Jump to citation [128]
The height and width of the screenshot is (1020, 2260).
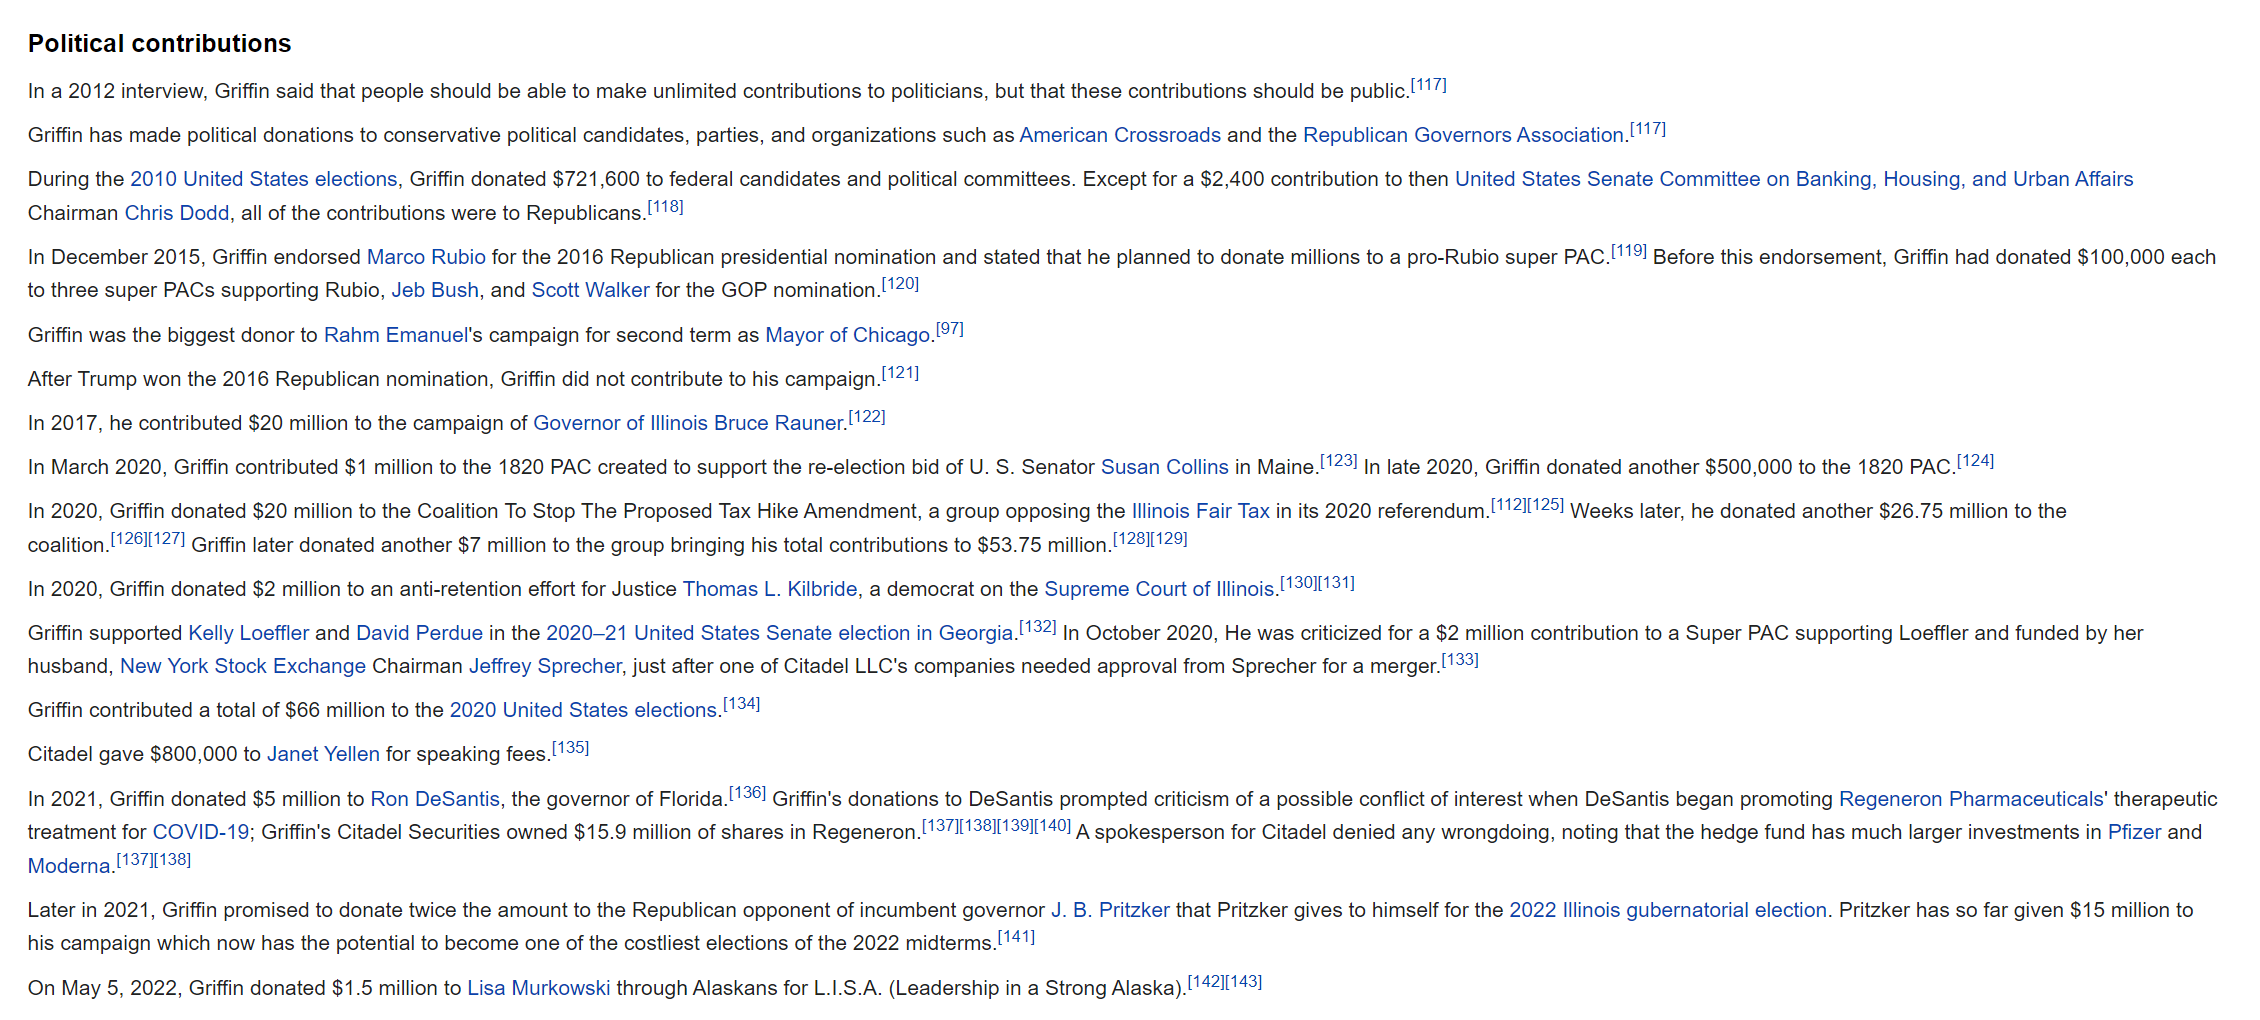point(1132,539)
